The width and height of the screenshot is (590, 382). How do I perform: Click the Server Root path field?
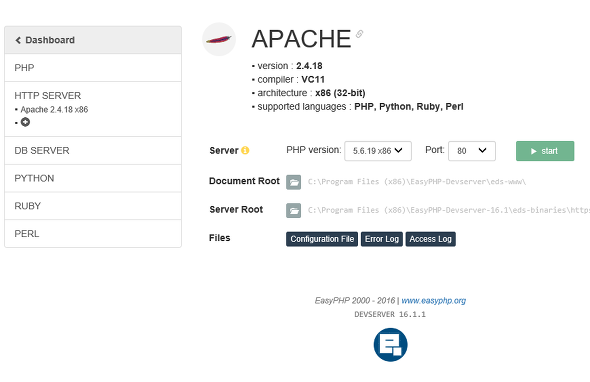pyautogui.click(x=449, y=210)
